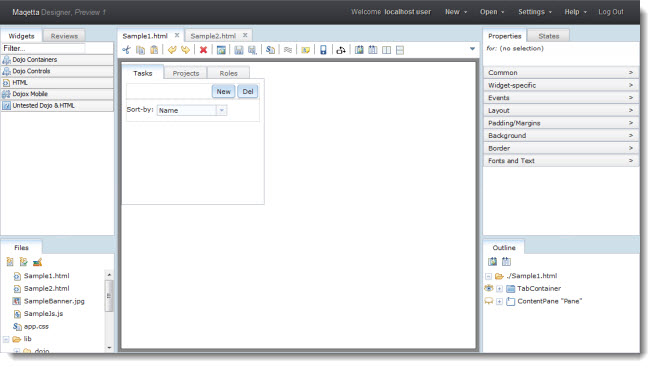Viewport: 655px width, 368px height.
Task: Expand the Events properties section
Action: [561, 97]
